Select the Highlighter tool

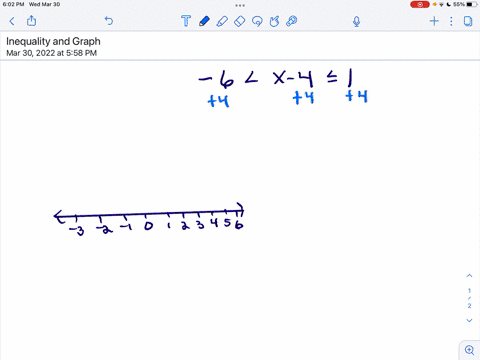(222, 21)
